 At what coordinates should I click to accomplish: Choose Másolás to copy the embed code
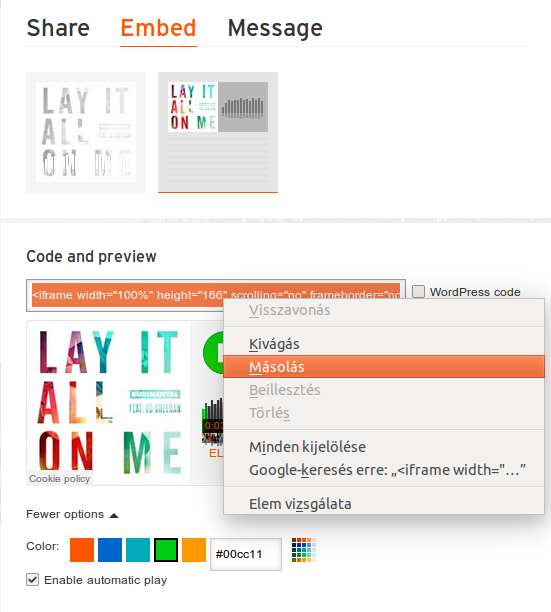tap(384, 366)
